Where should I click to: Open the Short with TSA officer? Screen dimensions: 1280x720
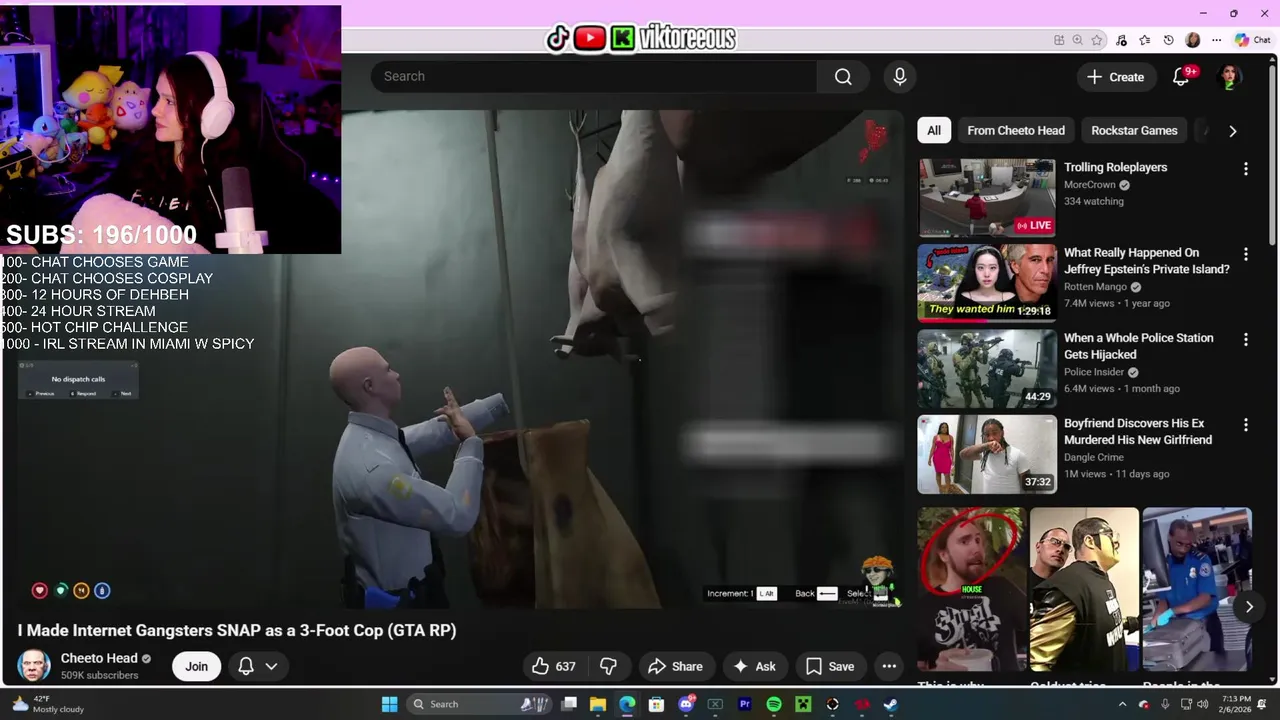[1197, 589]
